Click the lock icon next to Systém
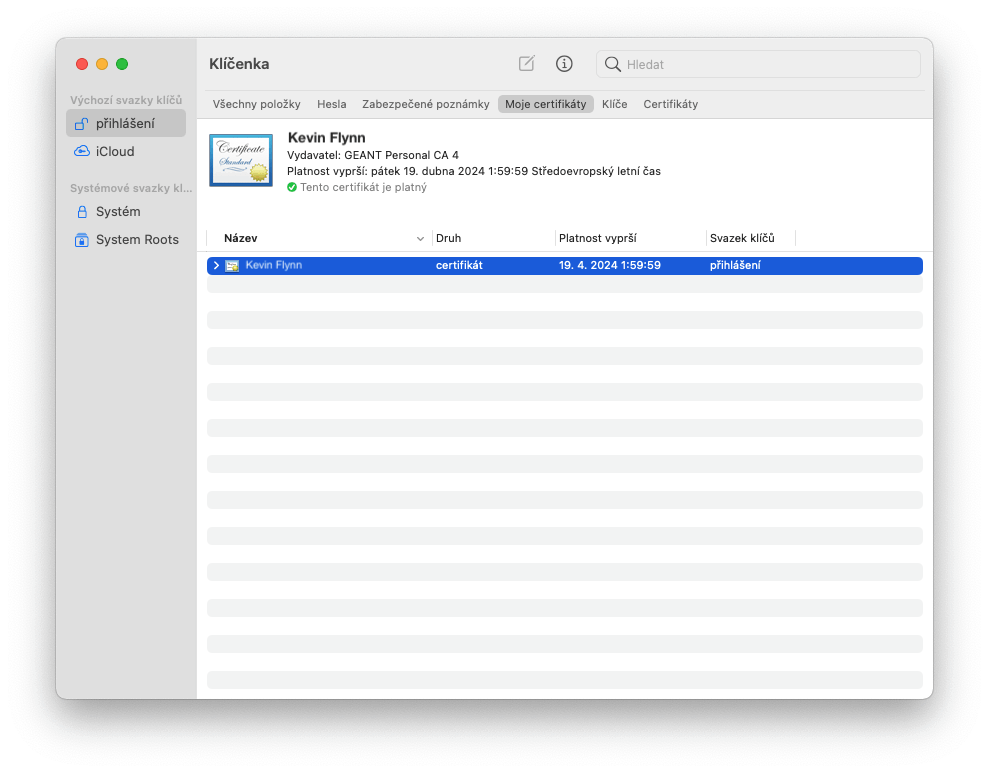The width and height of the screenshot is (989, 773). click(82, 212)
